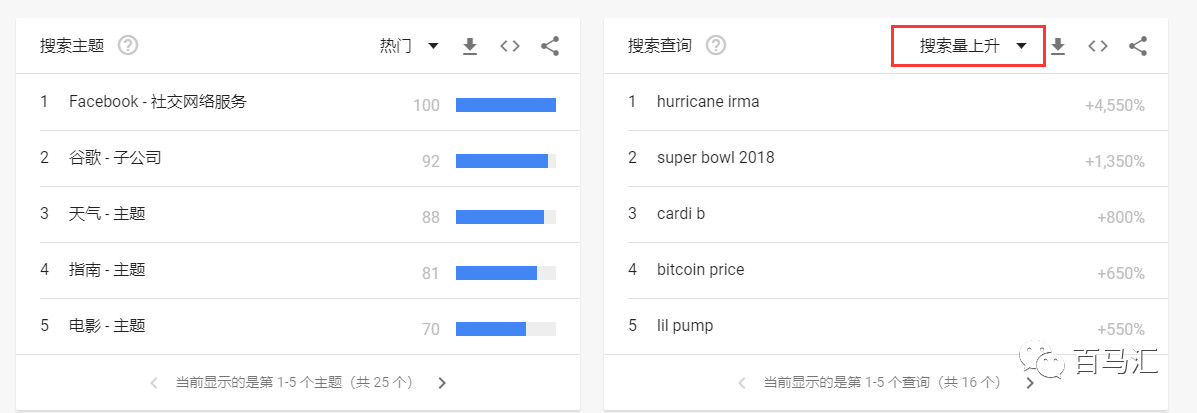Open embed code for 搜索主题 panel
The height and width of the screenshot is (413, 1197).
(510, 46)
